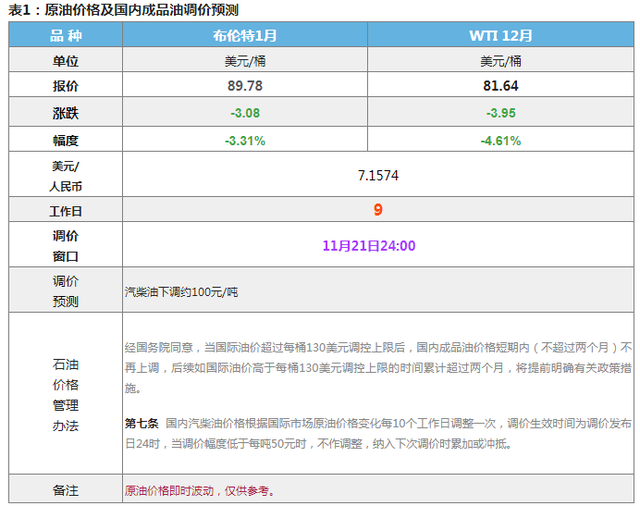Select the forecast text 汽柴油下调约100元/吨
Image resolution: width=640 pixels, height=506 pixels.
click(181, 292)
